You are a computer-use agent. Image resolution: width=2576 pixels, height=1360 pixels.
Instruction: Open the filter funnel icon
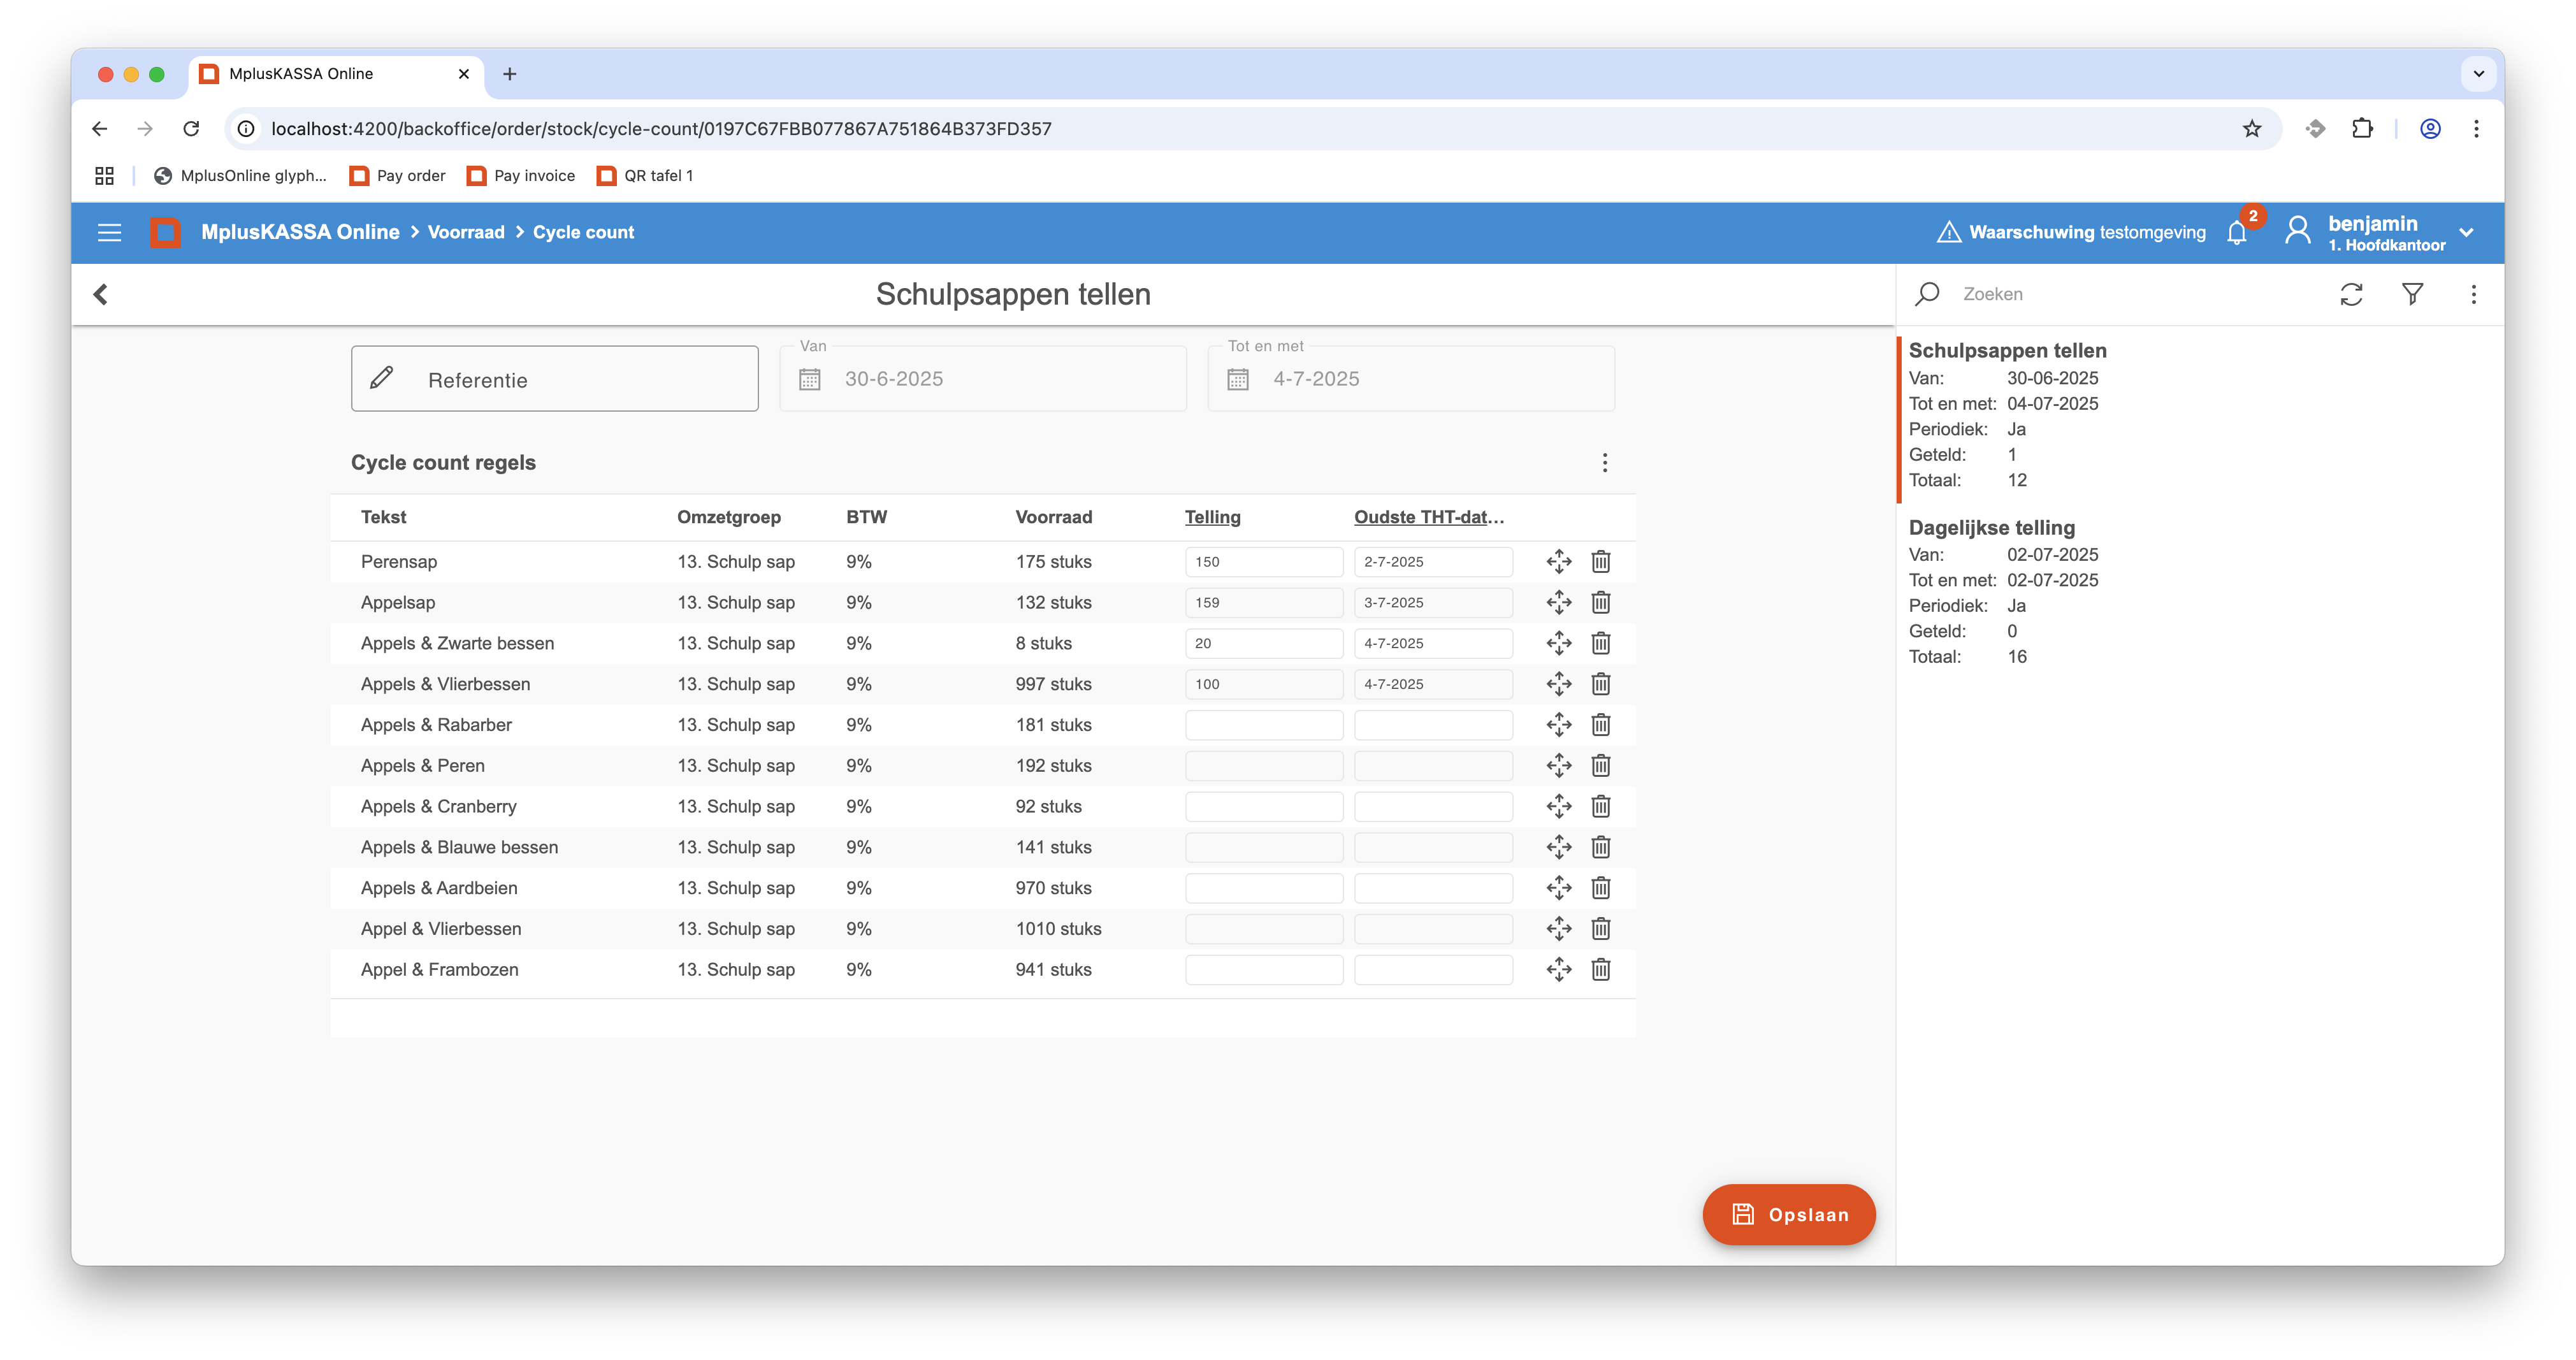pyautogui.click(x=2412, y=294)
